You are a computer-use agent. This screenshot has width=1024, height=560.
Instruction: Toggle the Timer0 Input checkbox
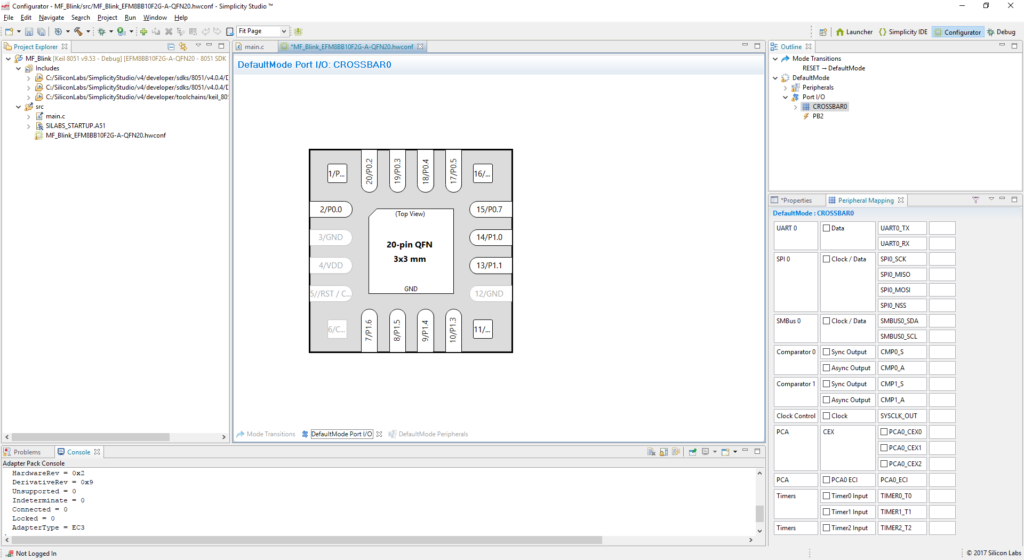point(826,496)
